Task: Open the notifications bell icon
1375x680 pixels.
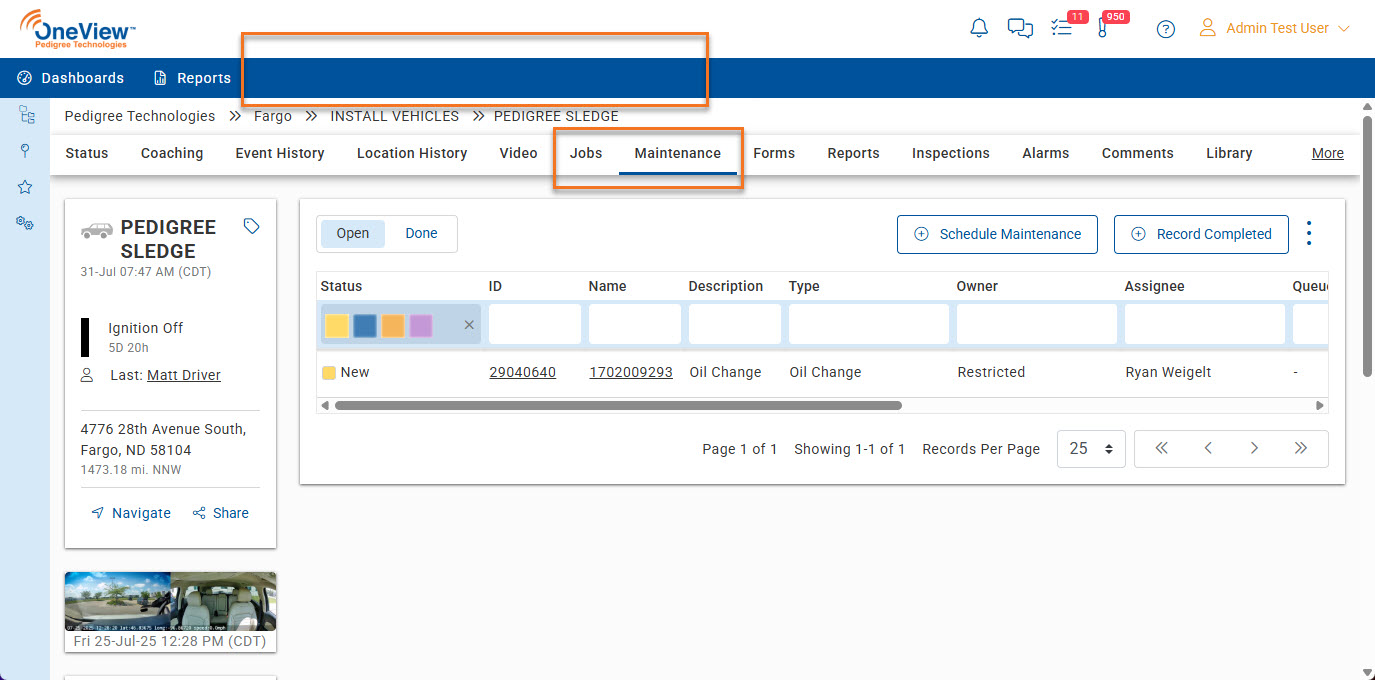Action: click(979, 28)
